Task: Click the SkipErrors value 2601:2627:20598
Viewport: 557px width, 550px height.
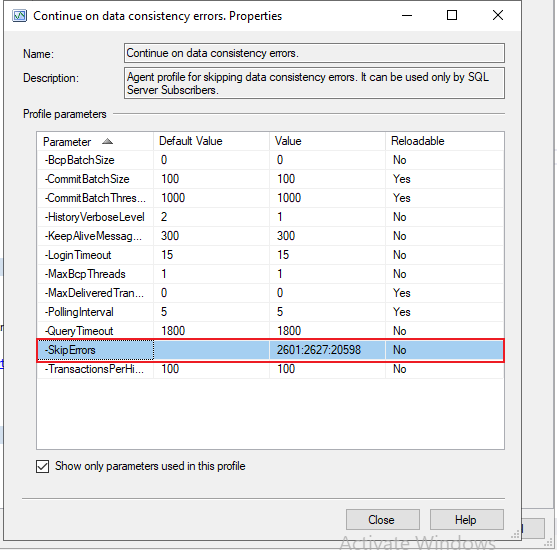Action: 319,350
